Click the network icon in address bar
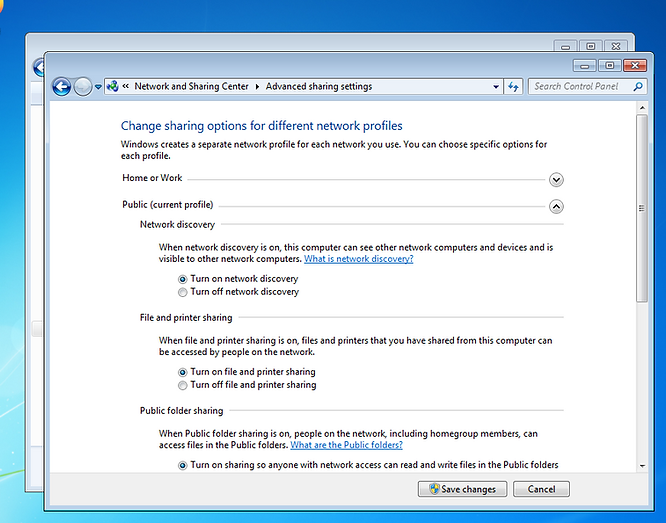 [x=113, y=86]
